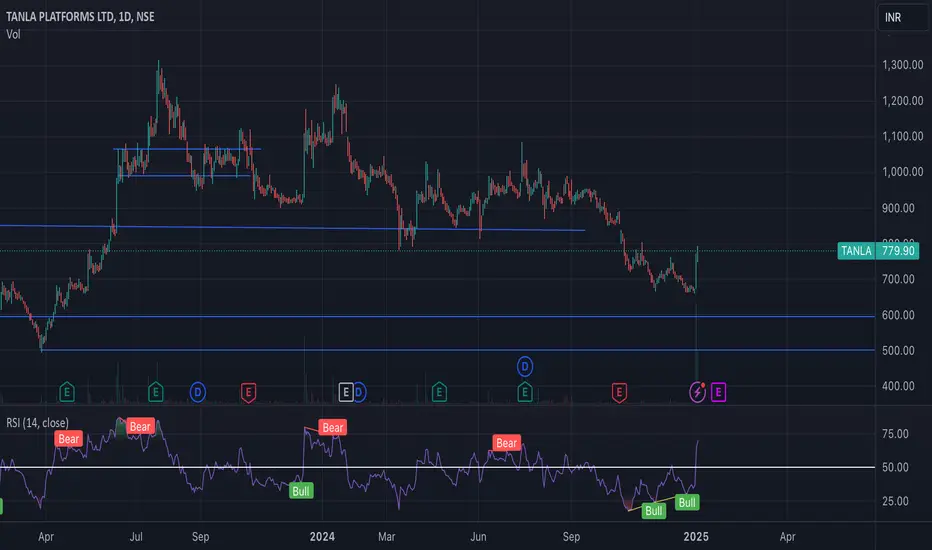This screenshot has height=550, width=932.
Task: Click RSI (14, close) indicator legend
Action: coord(37,423)
